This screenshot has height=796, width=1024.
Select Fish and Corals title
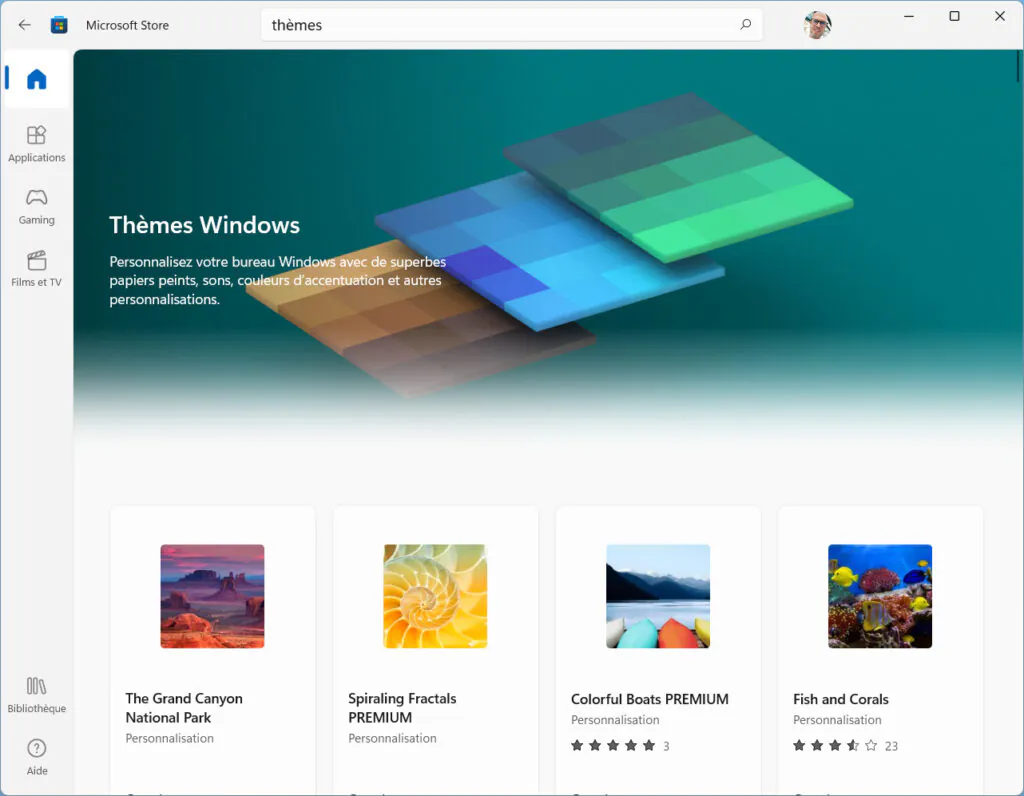point(840,699)
